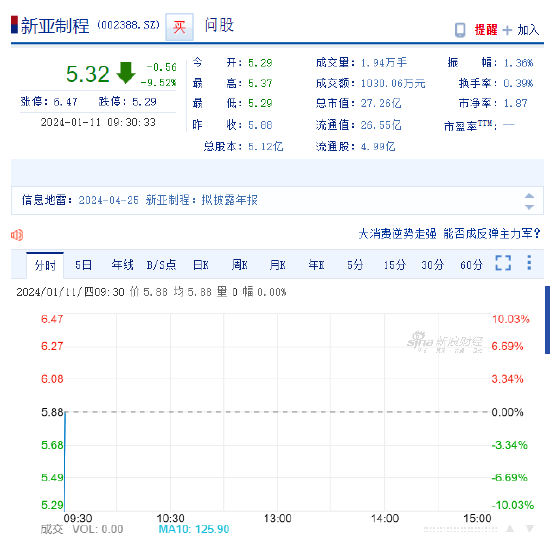The image size is (550, 535).
Task: Switch to the 5日 chart tab
Action: [x=83, y=265]
